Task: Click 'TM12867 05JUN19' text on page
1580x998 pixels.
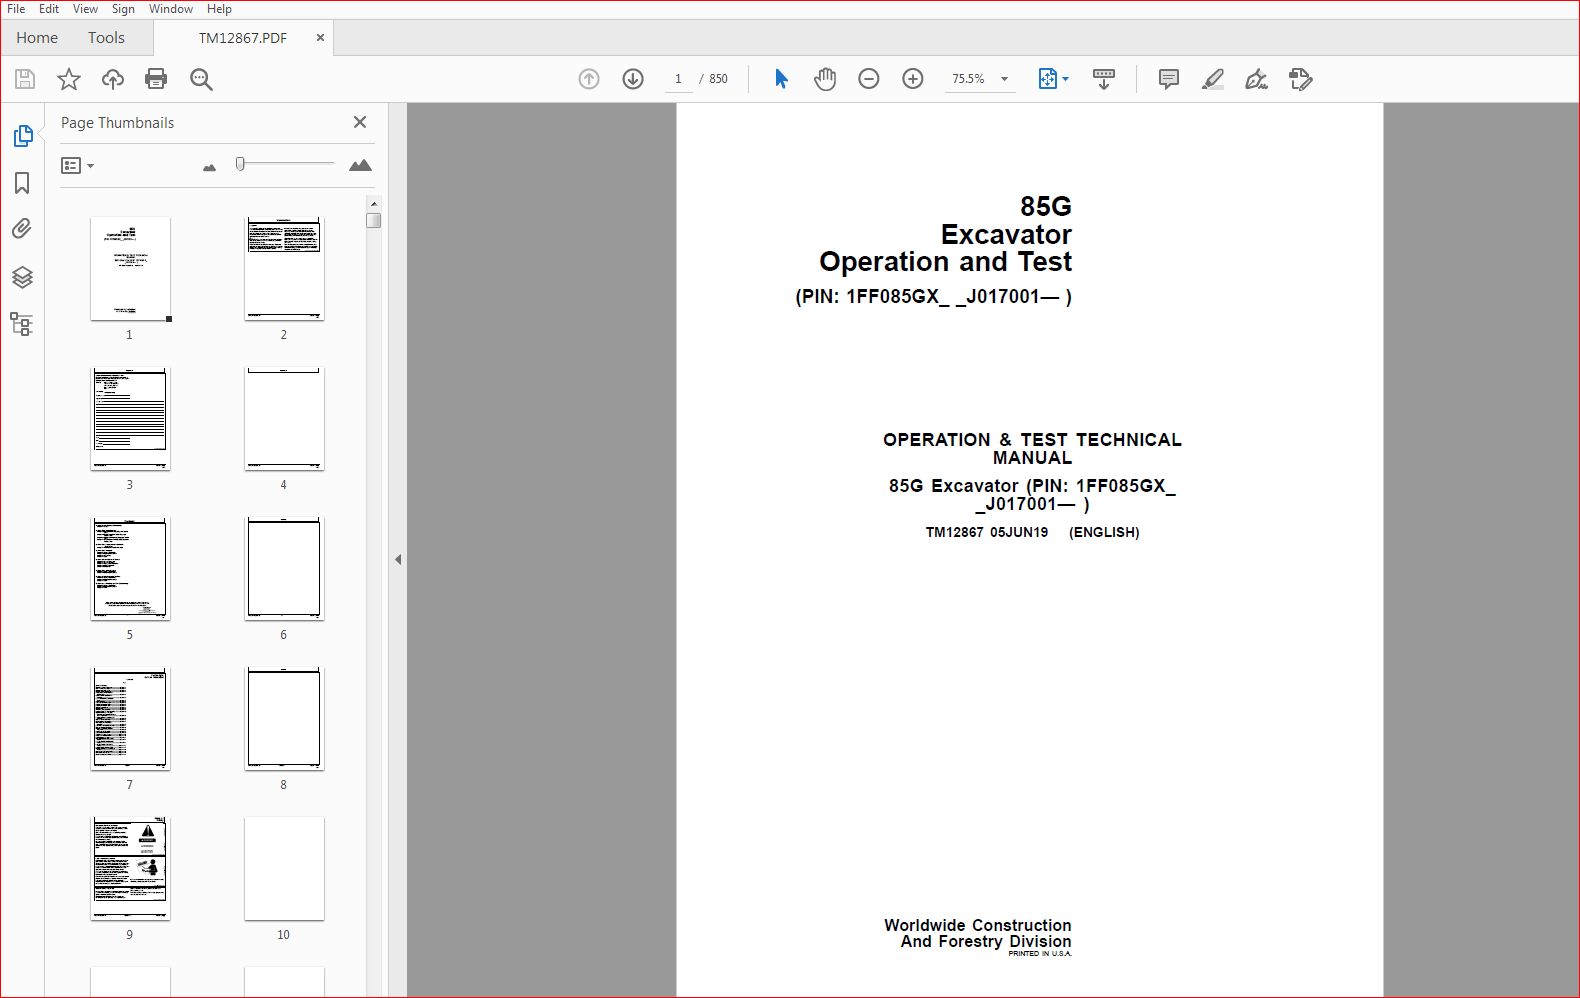Action: (x=987, y=532)
